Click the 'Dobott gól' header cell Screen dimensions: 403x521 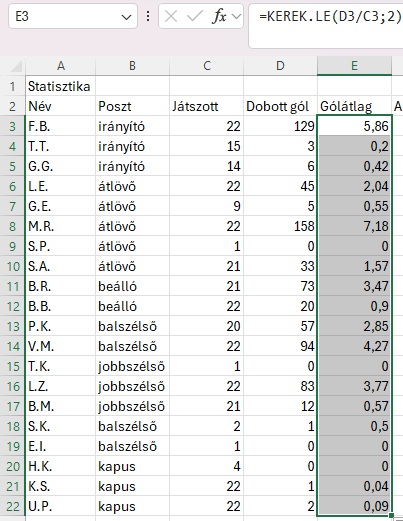pyautogui.click(x=280, y=106)
